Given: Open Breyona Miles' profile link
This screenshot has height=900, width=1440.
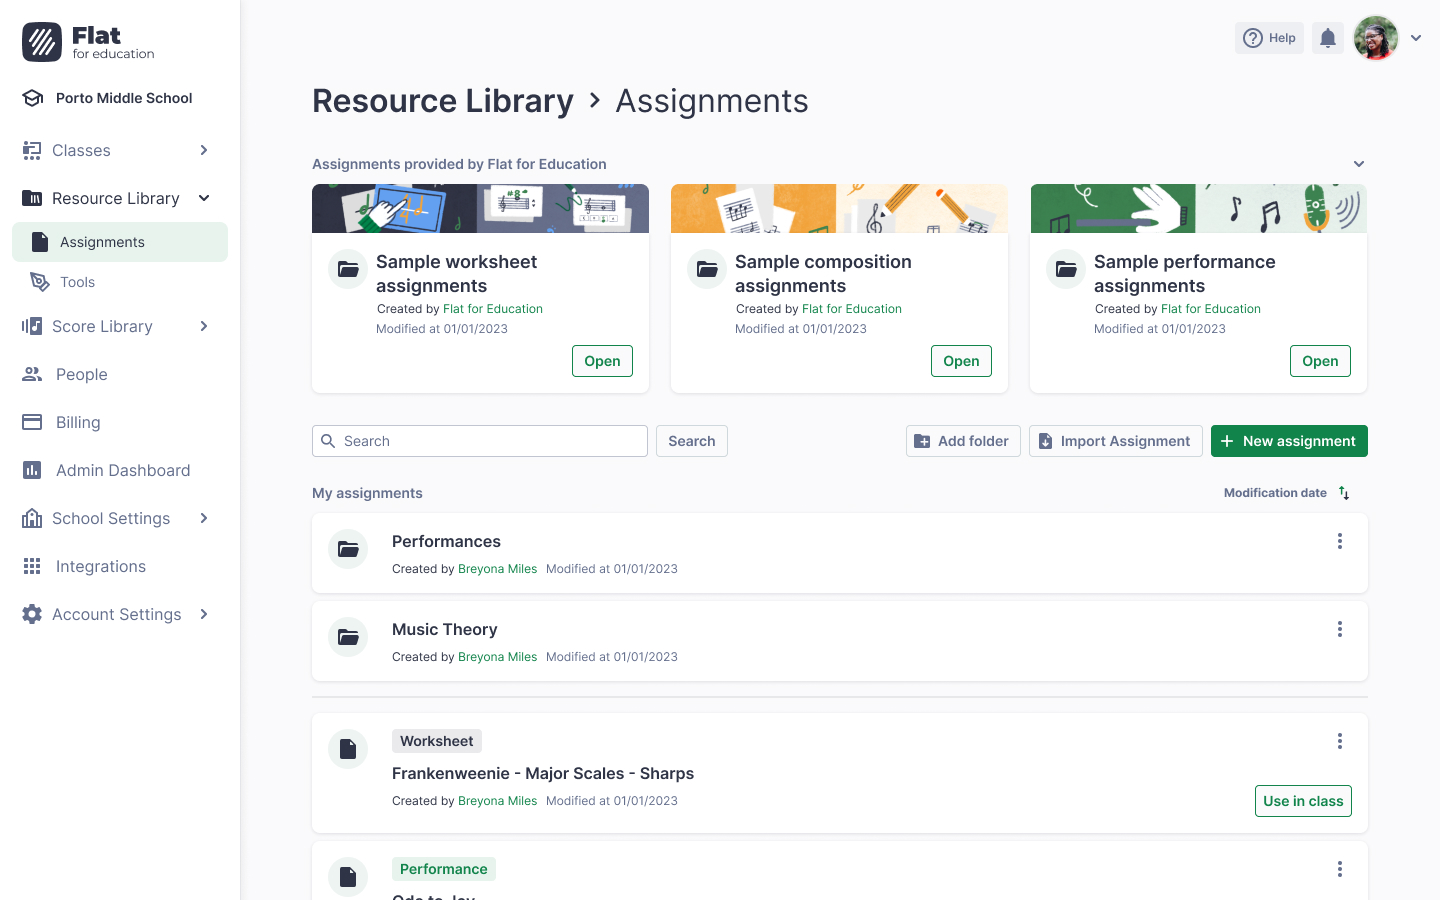Looking at the screenshot, I should coord(497,568).
